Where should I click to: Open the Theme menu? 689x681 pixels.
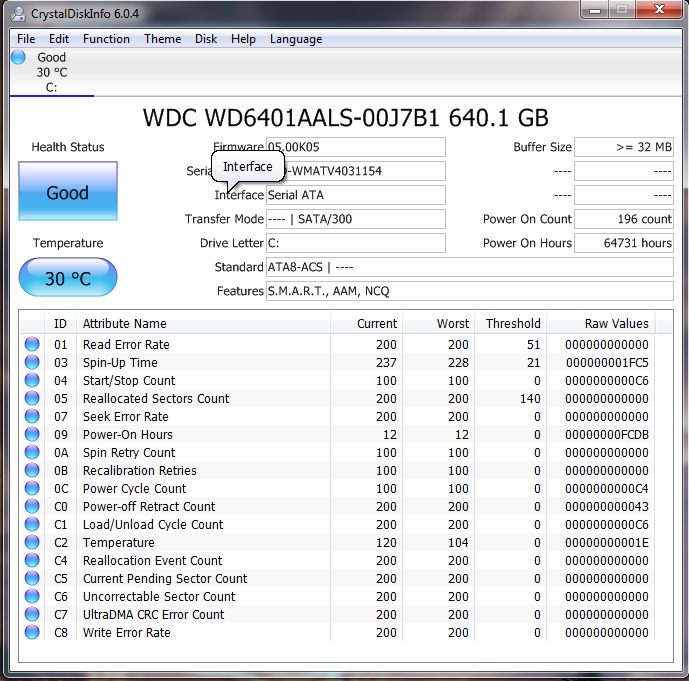click(162, 39)
